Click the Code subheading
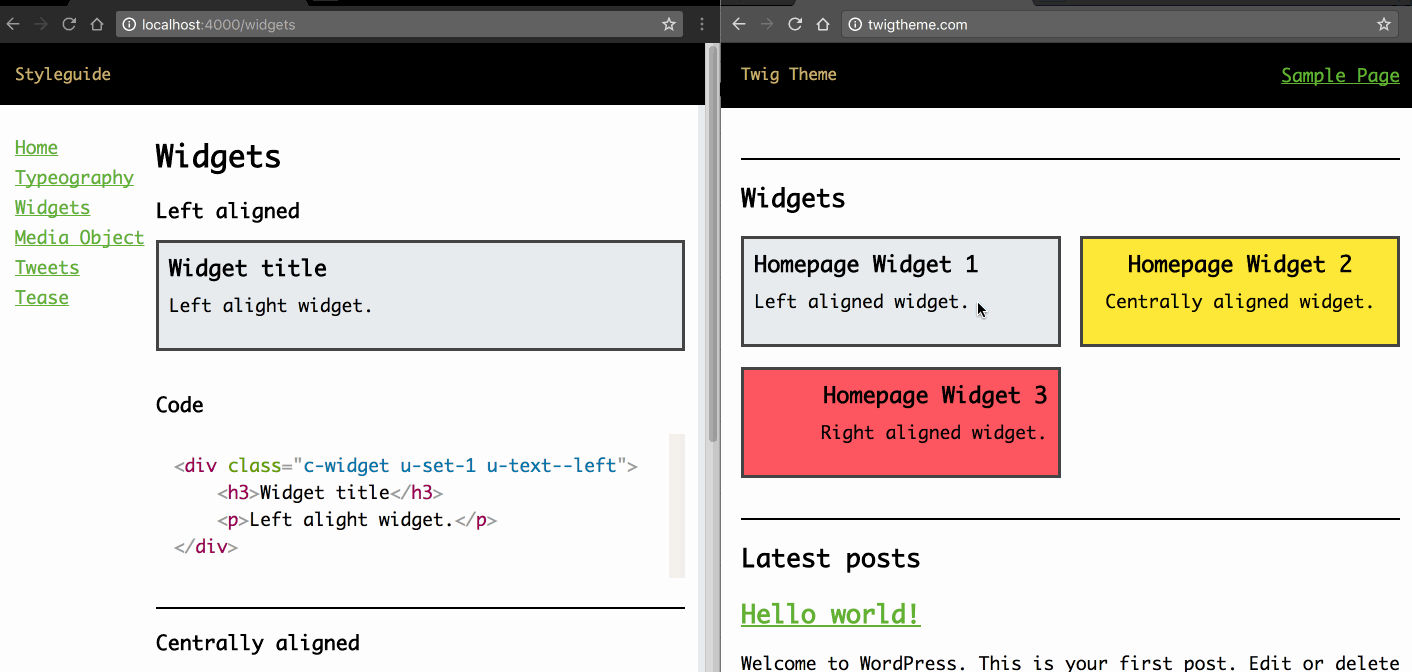 point(180,405)
